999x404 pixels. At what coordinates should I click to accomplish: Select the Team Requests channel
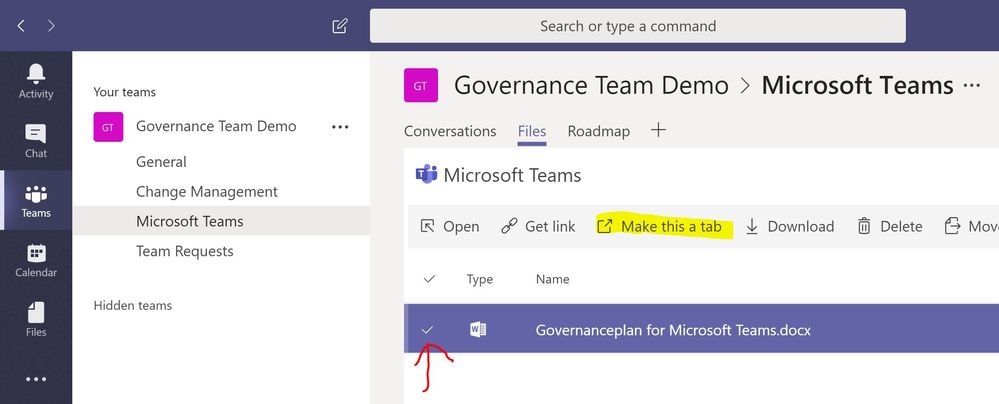point(185,251)
